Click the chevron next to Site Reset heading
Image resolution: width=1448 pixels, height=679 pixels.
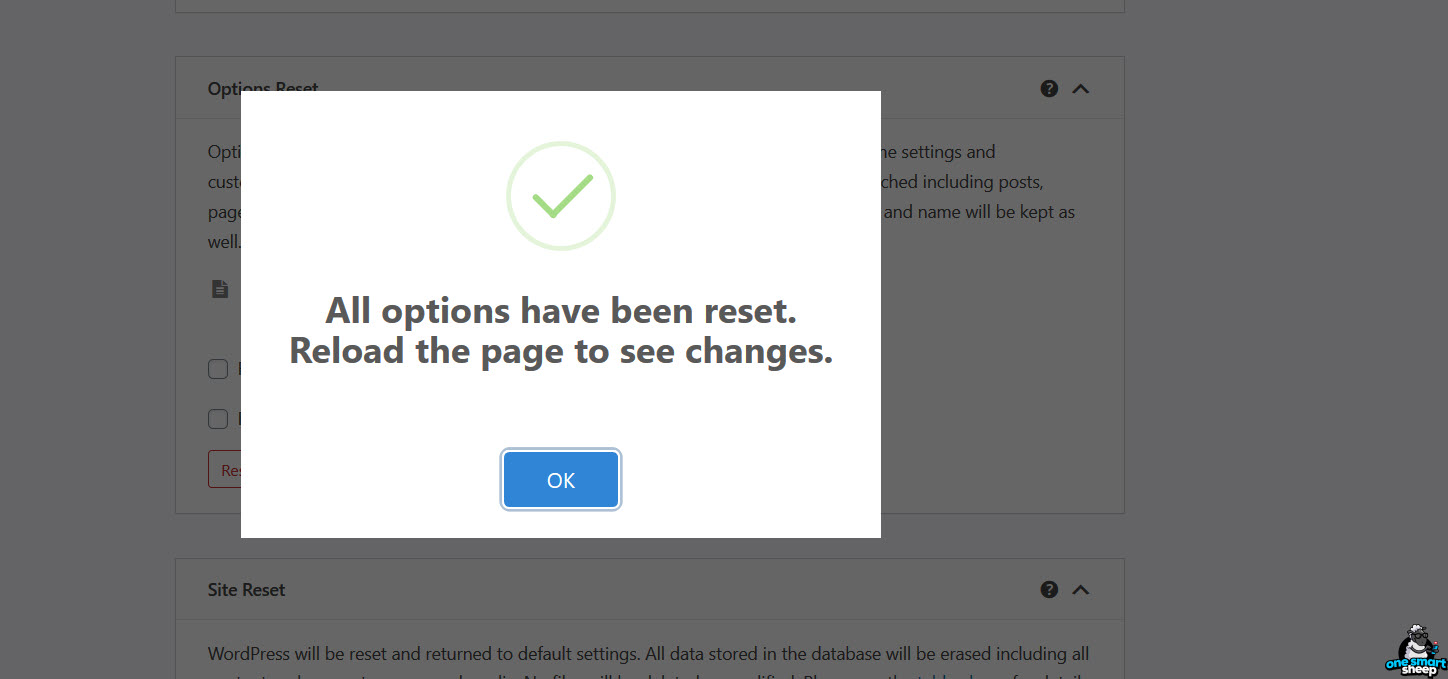coord(1080,589)
